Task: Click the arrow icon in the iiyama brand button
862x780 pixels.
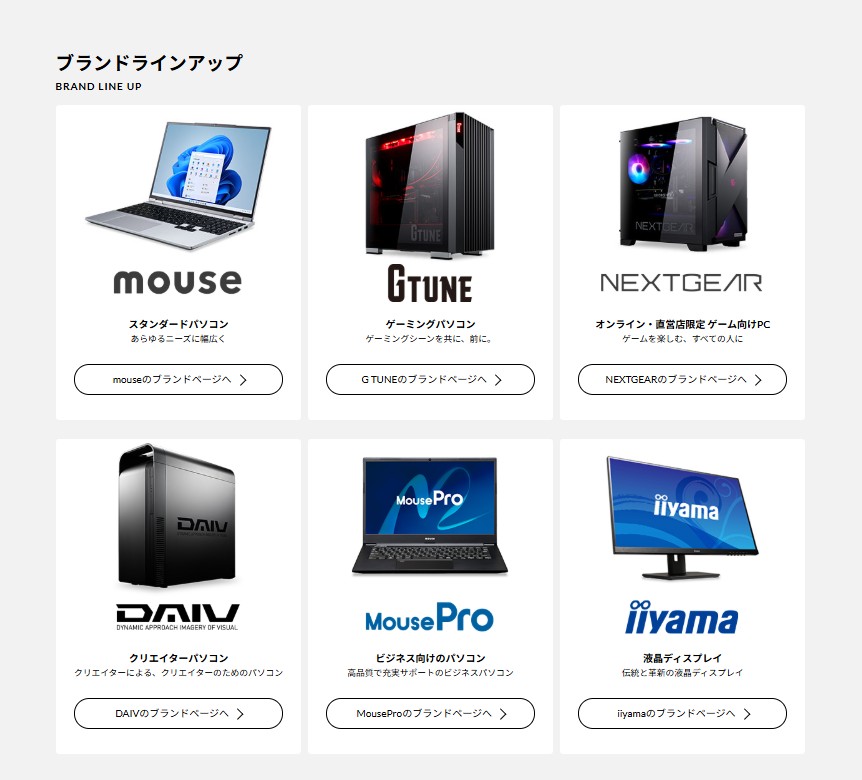Action: click(747, 714)
